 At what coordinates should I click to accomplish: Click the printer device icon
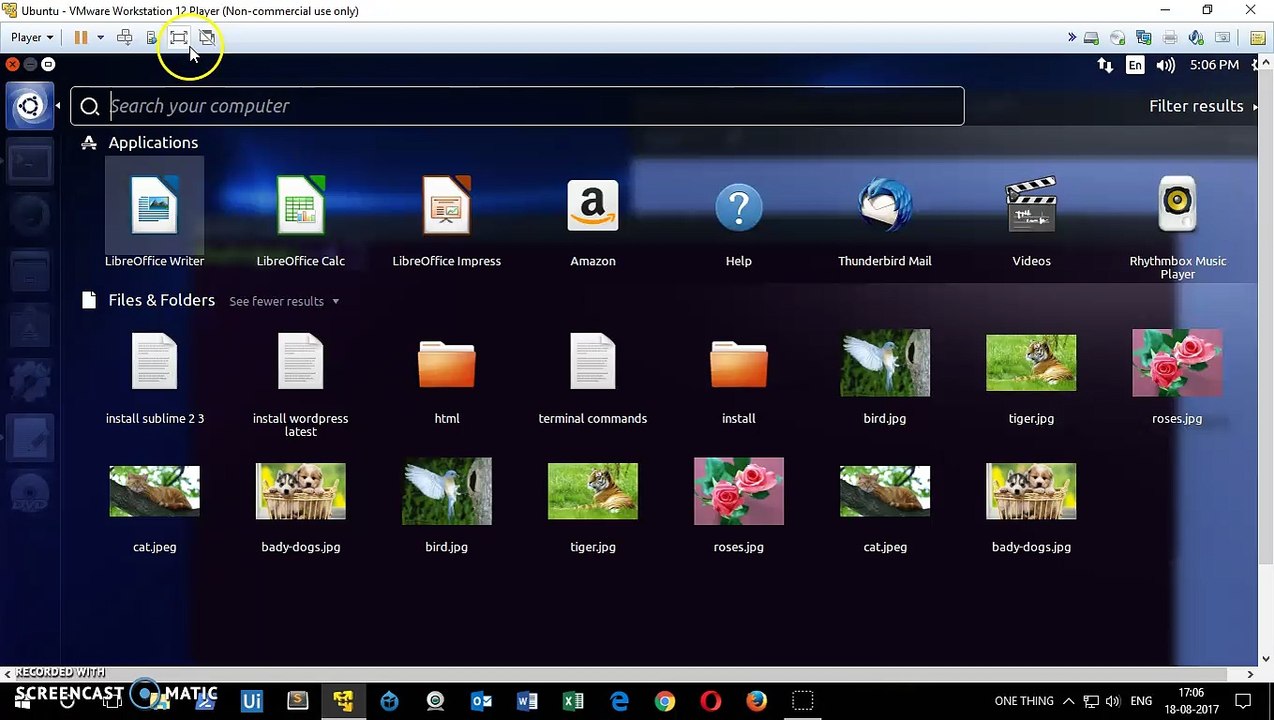[x=1170, y=38]
